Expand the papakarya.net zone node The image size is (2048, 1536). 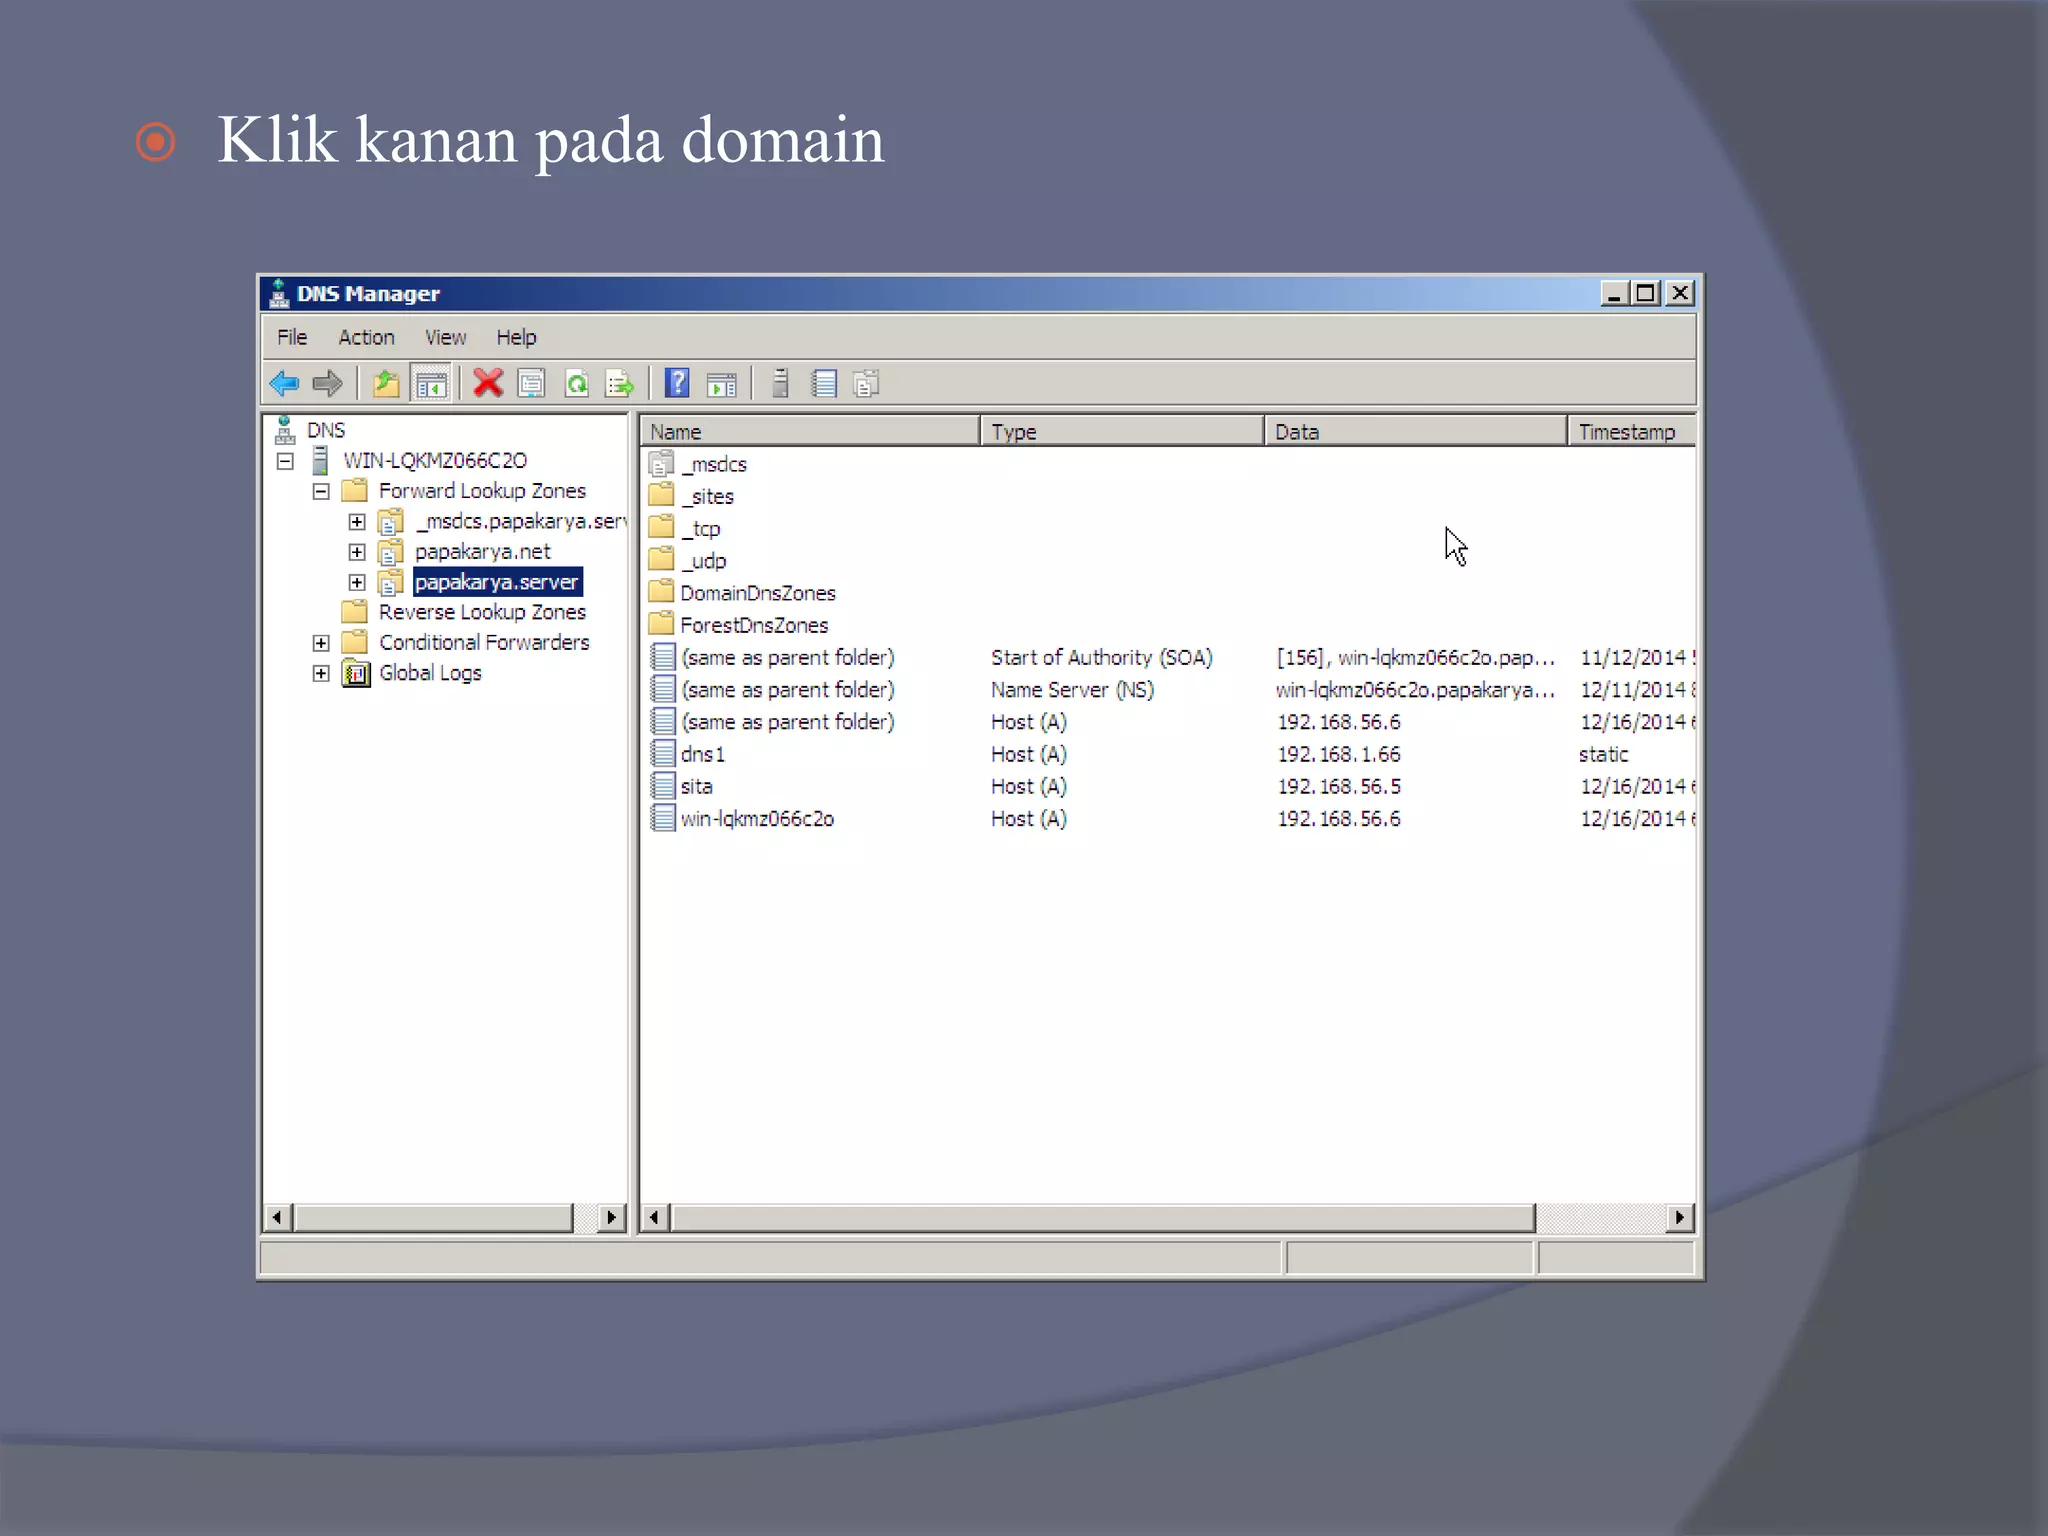pyautogui.click(x=357, y=552)
